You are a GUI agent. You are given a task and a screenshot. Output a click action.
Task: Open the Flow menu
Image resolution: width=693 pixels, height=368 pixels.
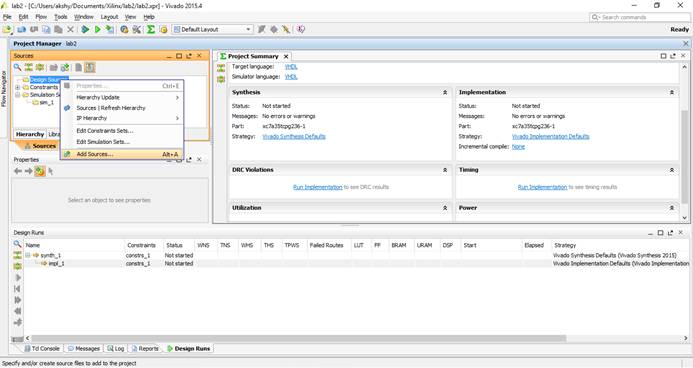point(41,17)
